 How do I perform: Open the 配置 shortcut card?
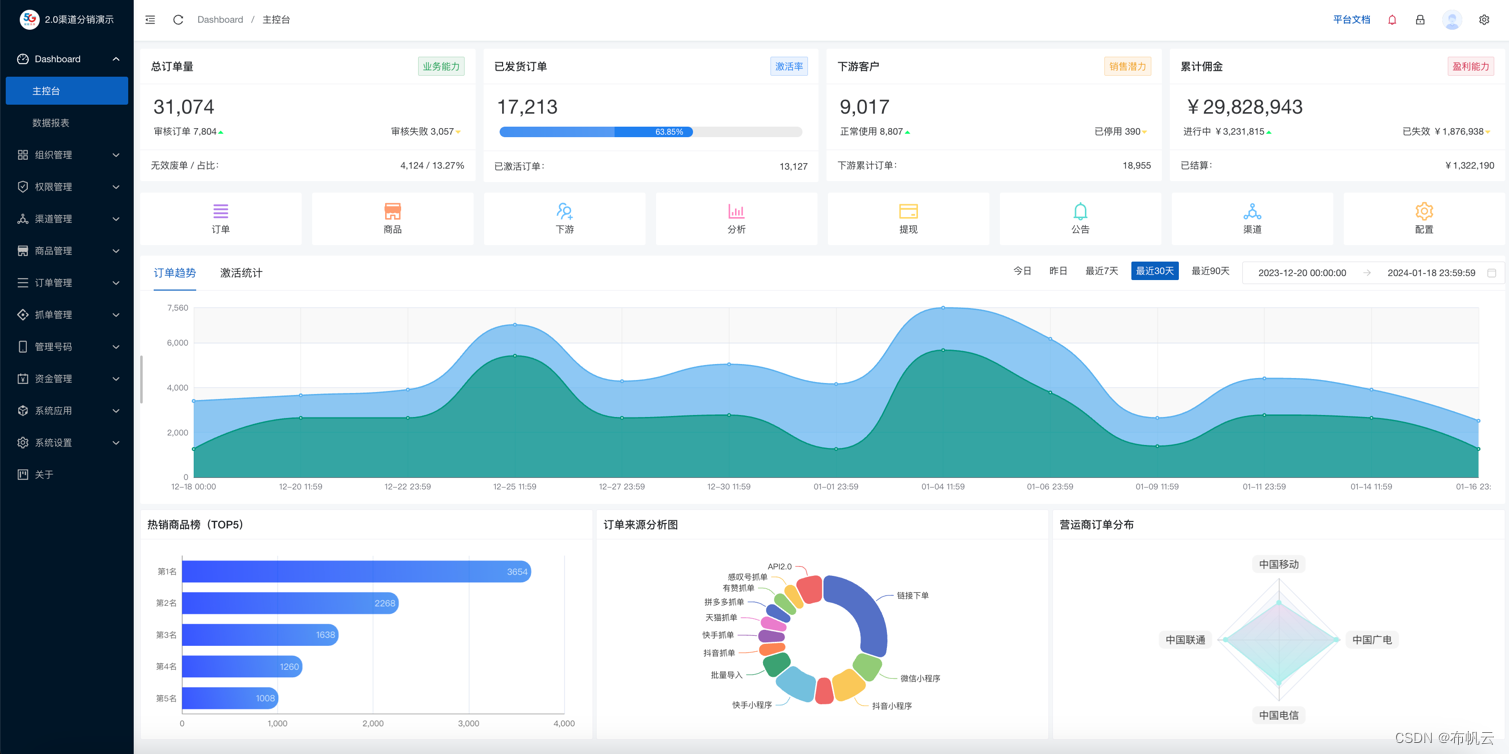coord(1424,218)
